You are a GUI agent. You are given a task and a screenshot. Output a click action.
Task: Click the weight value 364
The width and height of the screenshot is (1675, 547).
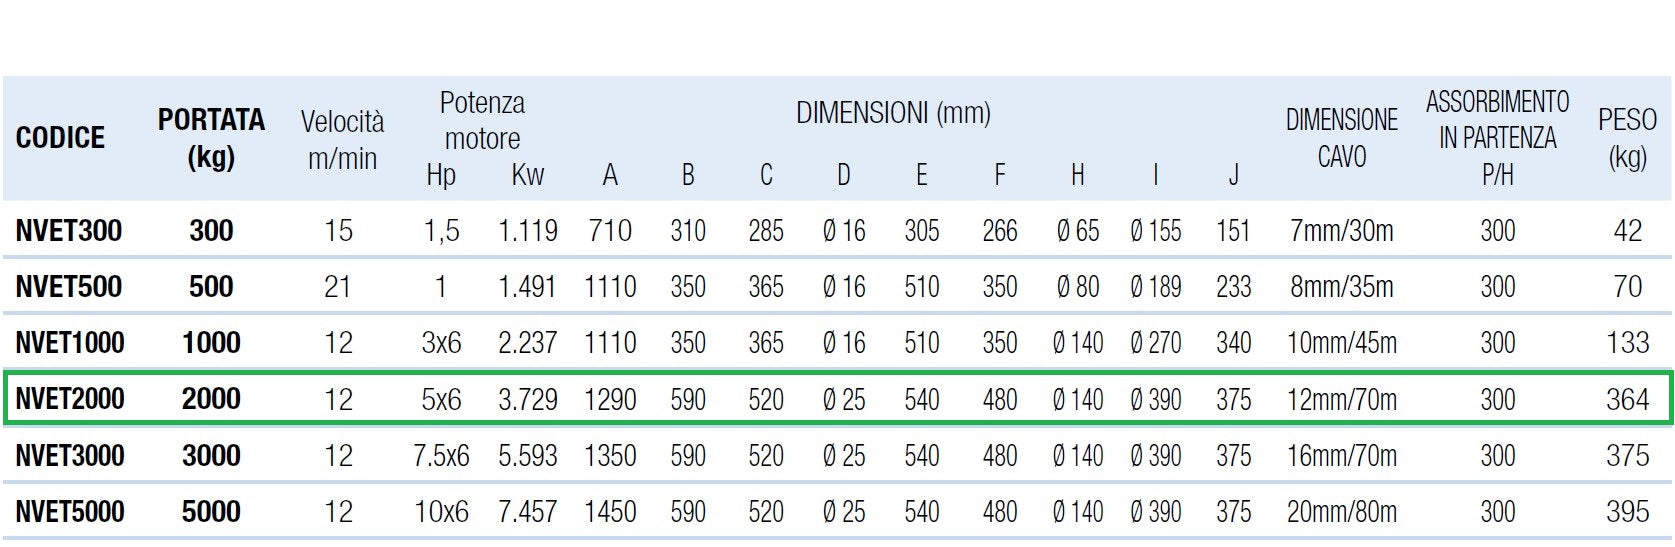(x=1627, y=399)
